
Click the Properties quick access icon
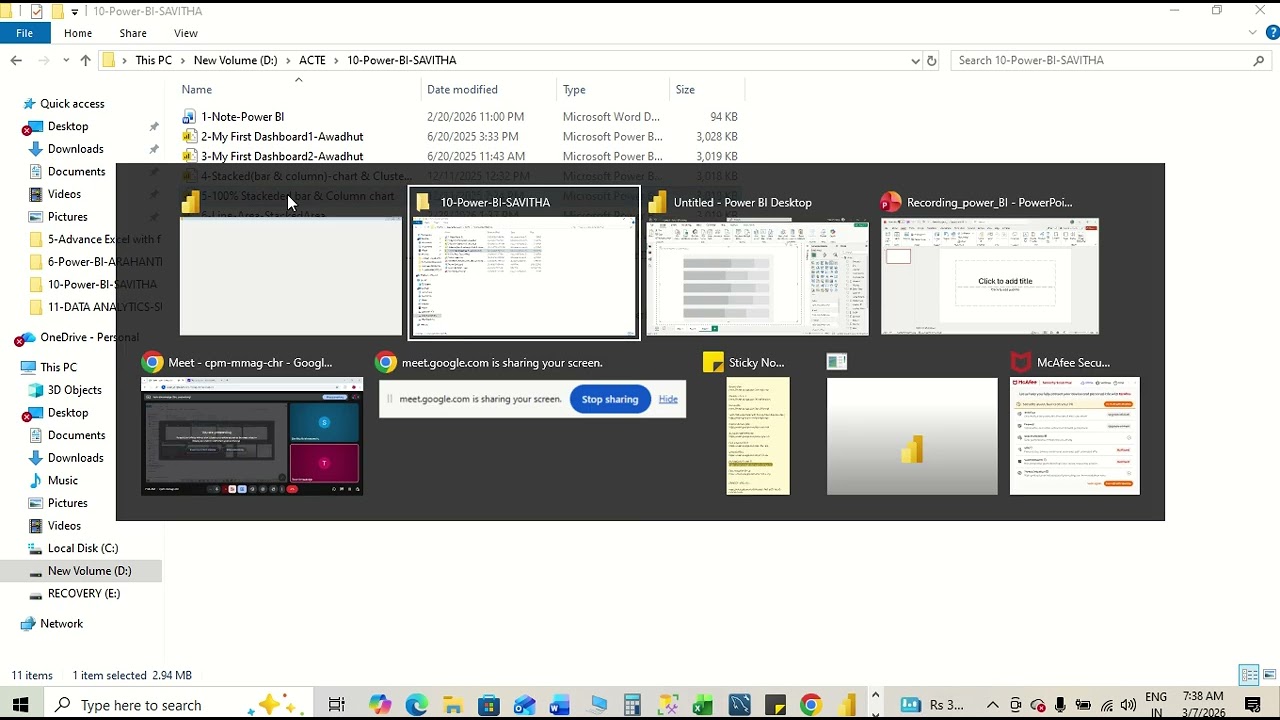[x=37, y=11]
